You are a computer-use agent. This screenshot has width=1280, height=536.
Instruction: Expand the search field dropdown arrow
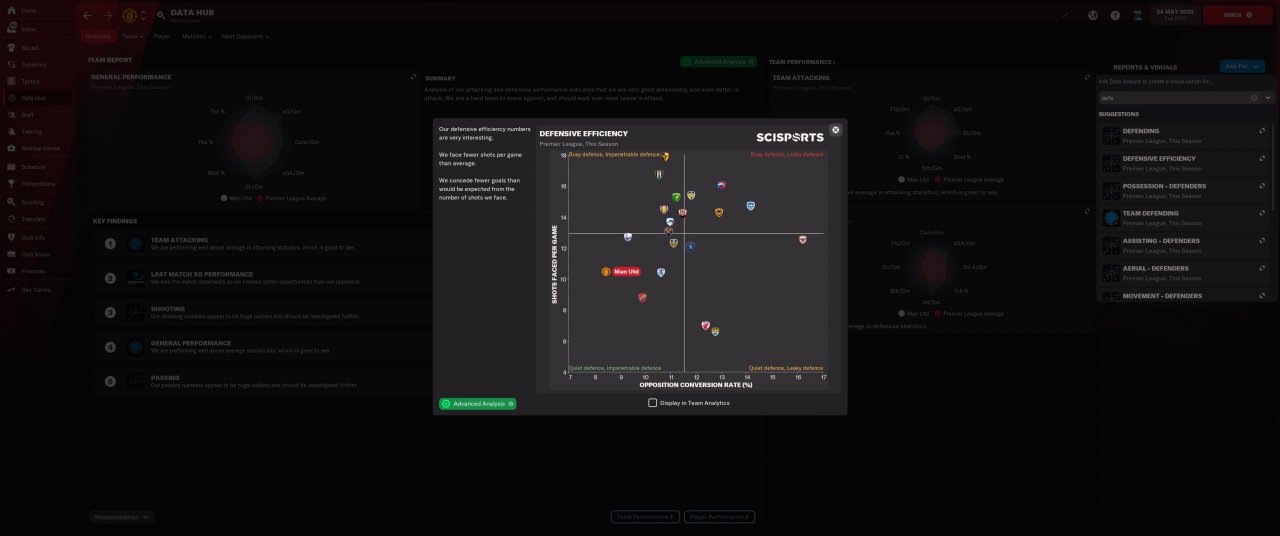(x=1268, y=98)
